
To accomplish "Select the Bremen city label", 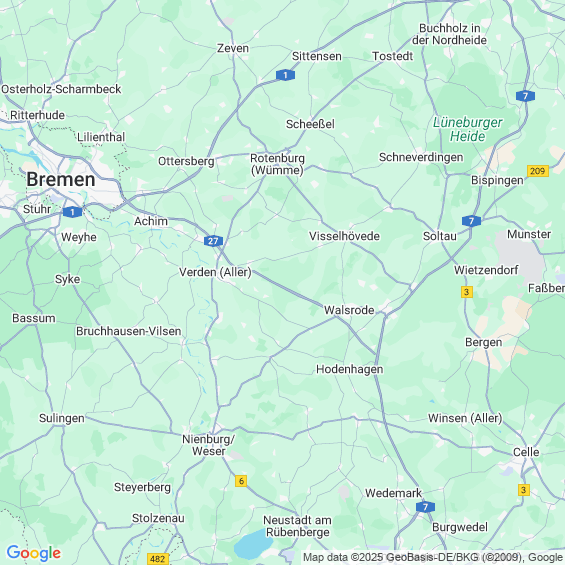I will click(x=61, y=179).
